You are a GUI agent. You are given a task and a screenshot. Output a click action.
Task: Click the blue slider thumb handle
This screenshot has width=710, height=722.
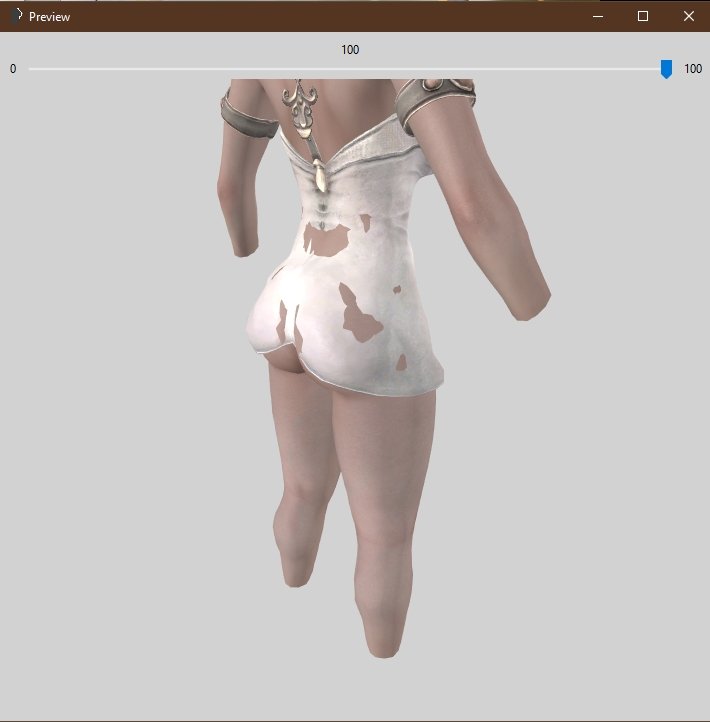[666, 68]
